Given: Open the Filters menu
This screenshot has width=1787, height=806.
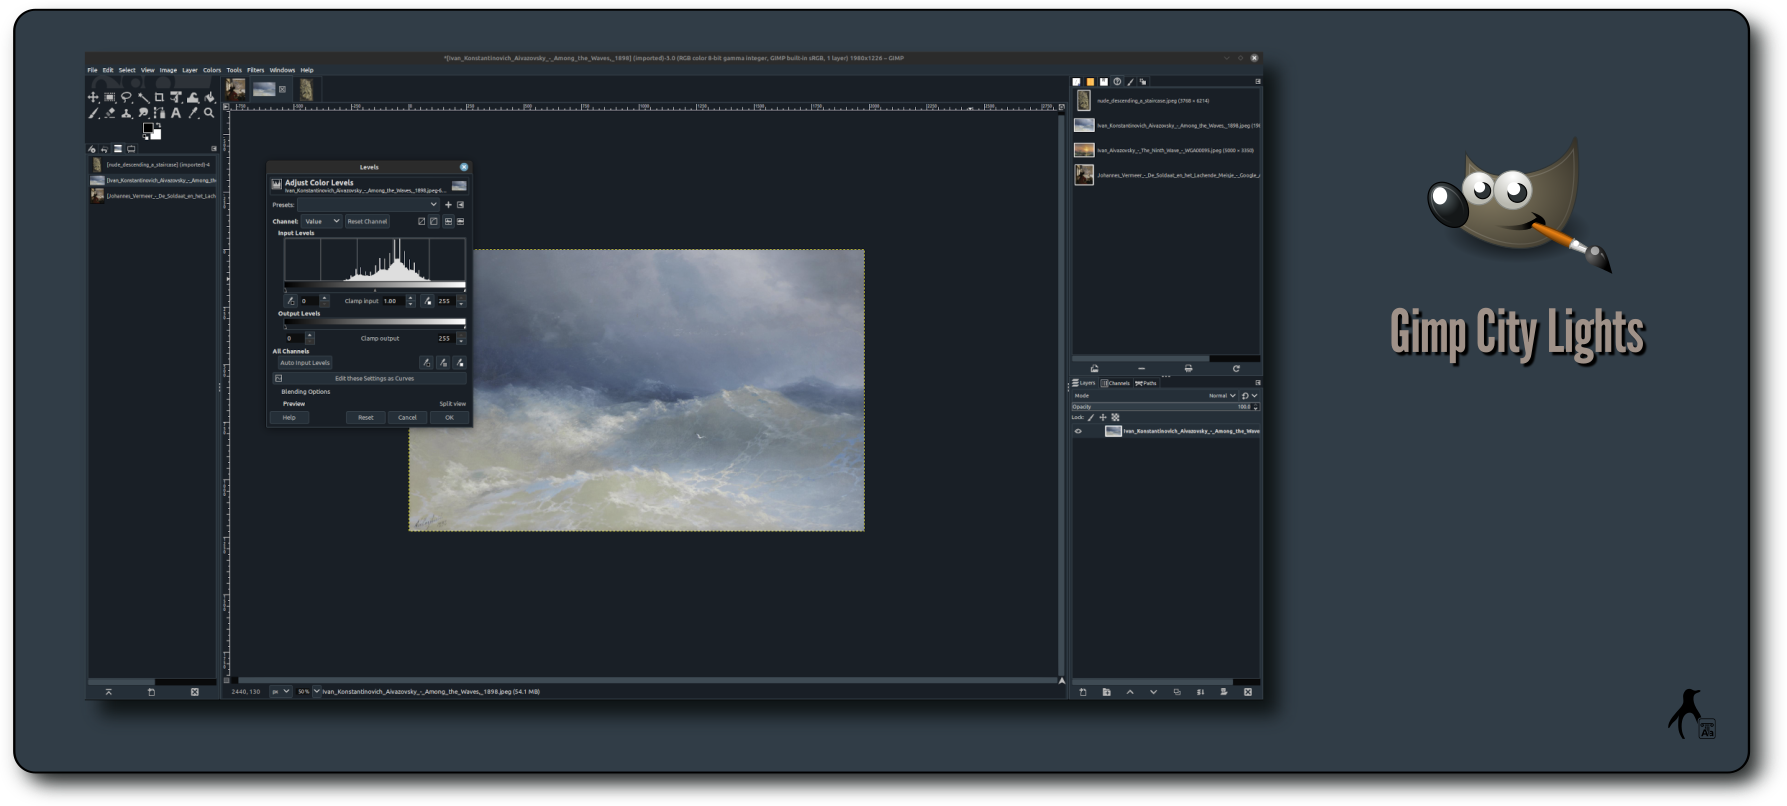Looking at the screenshot, I should click(256, 70).
